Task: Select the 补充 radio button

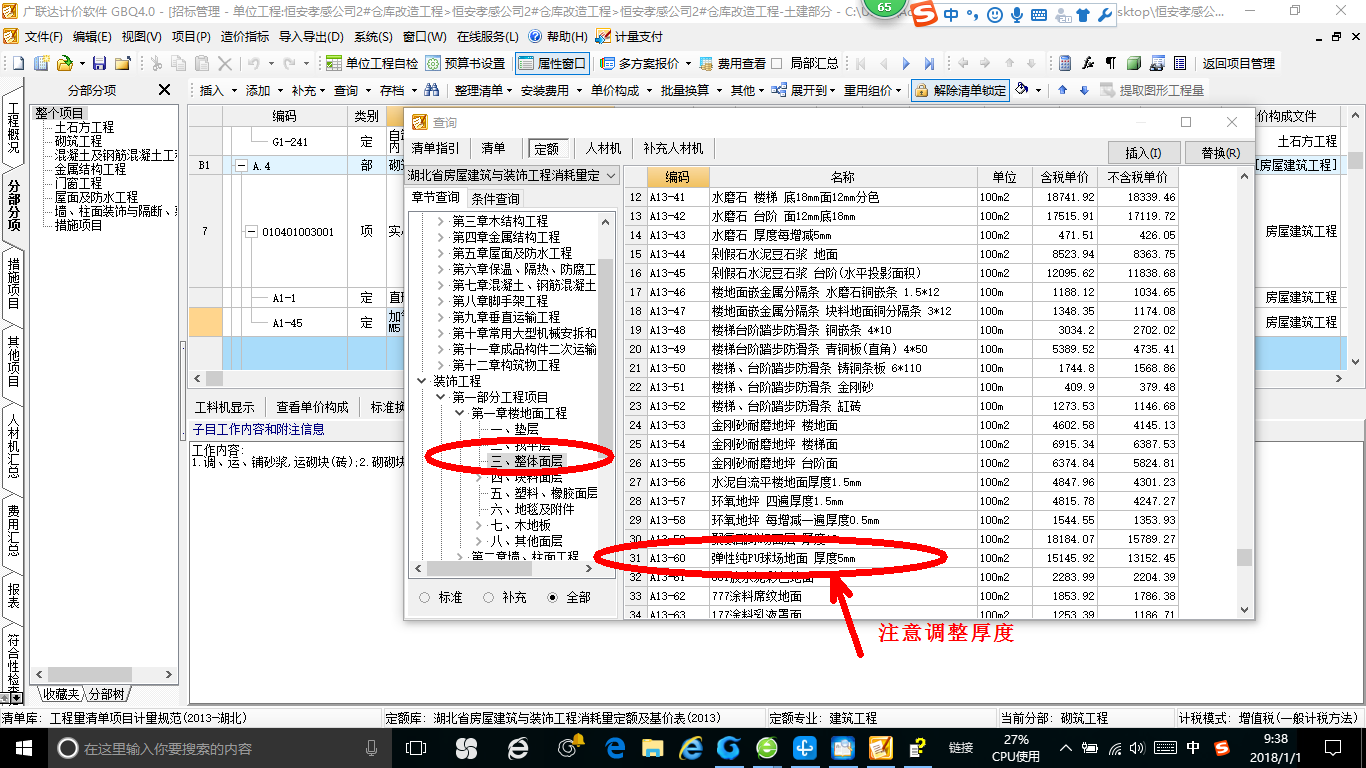Action: [x=488, y=597]
